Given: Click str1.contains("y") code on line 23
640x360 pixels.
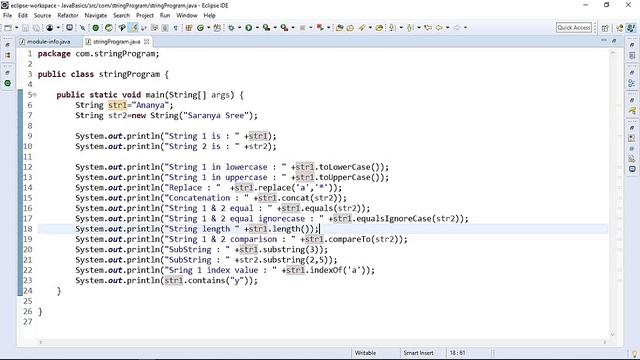Looking at the screenshot, I should pos(208,280).
